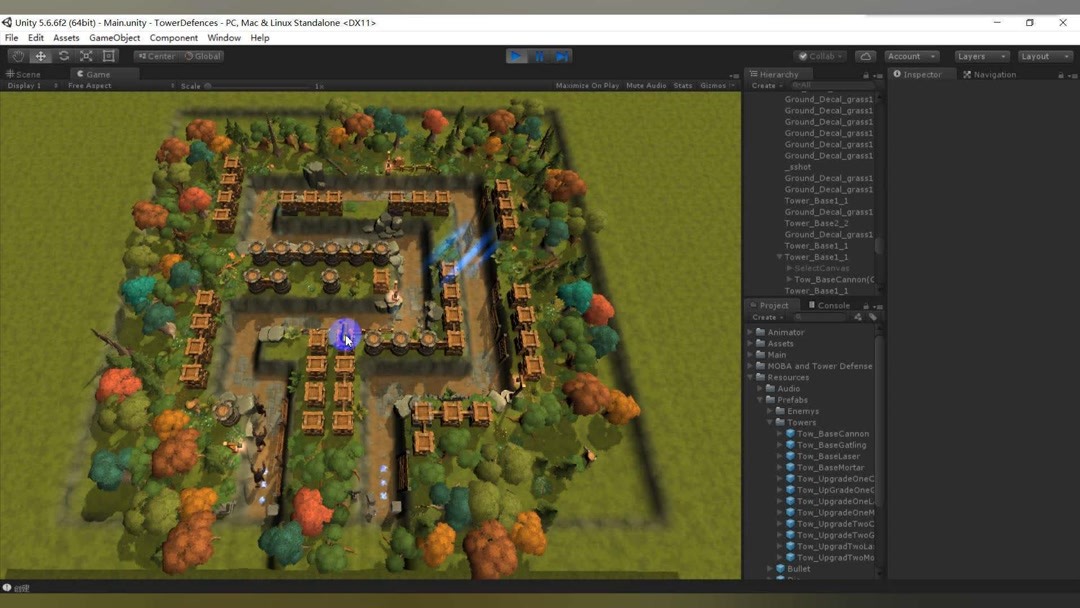Open the Gizmos dropdown
The height and width of the screenshot is (608, 1080).
(712, 85)
